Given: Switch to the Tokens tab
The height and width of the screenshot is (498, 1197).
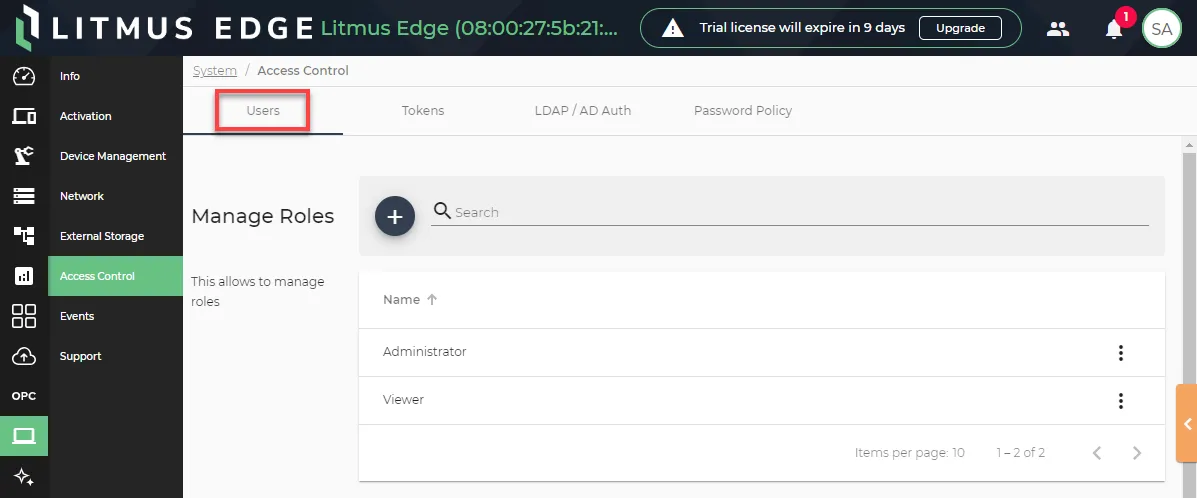Looking at the screenshot, I should coord(423,111).
